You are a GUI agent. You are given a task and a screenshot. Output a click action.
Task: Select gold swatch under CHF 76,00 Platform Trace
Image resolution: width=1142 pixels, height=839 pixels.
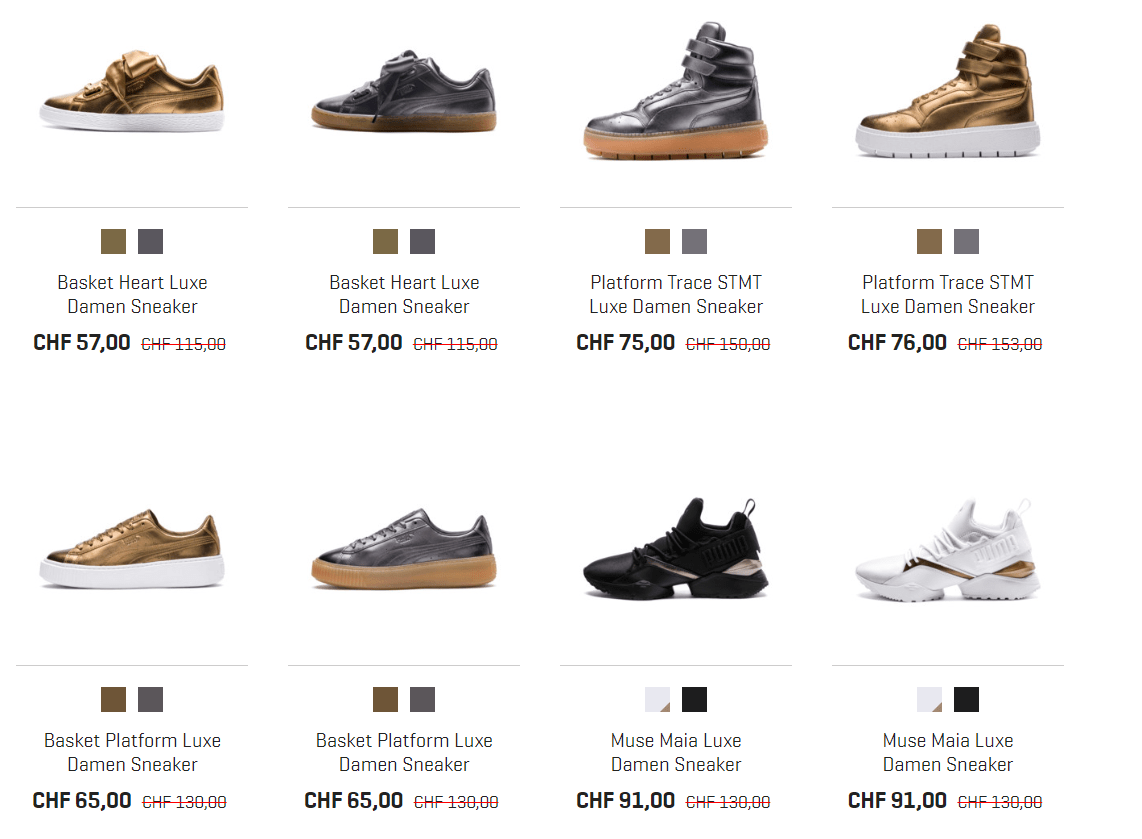[x=929, y=241]
